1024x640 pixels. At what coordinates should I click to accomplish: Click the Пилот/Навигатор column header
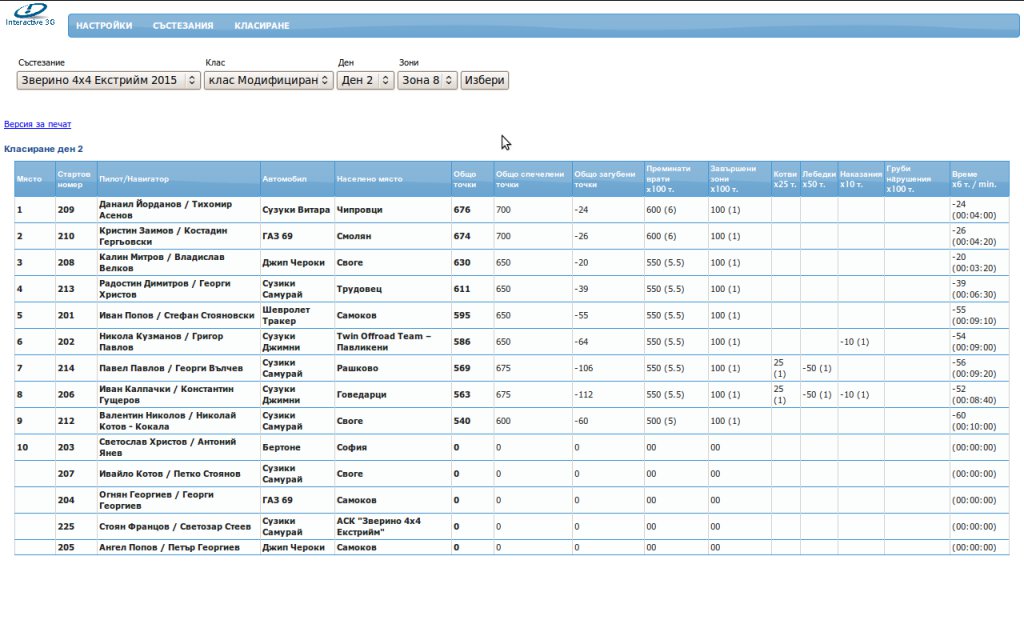134,179
